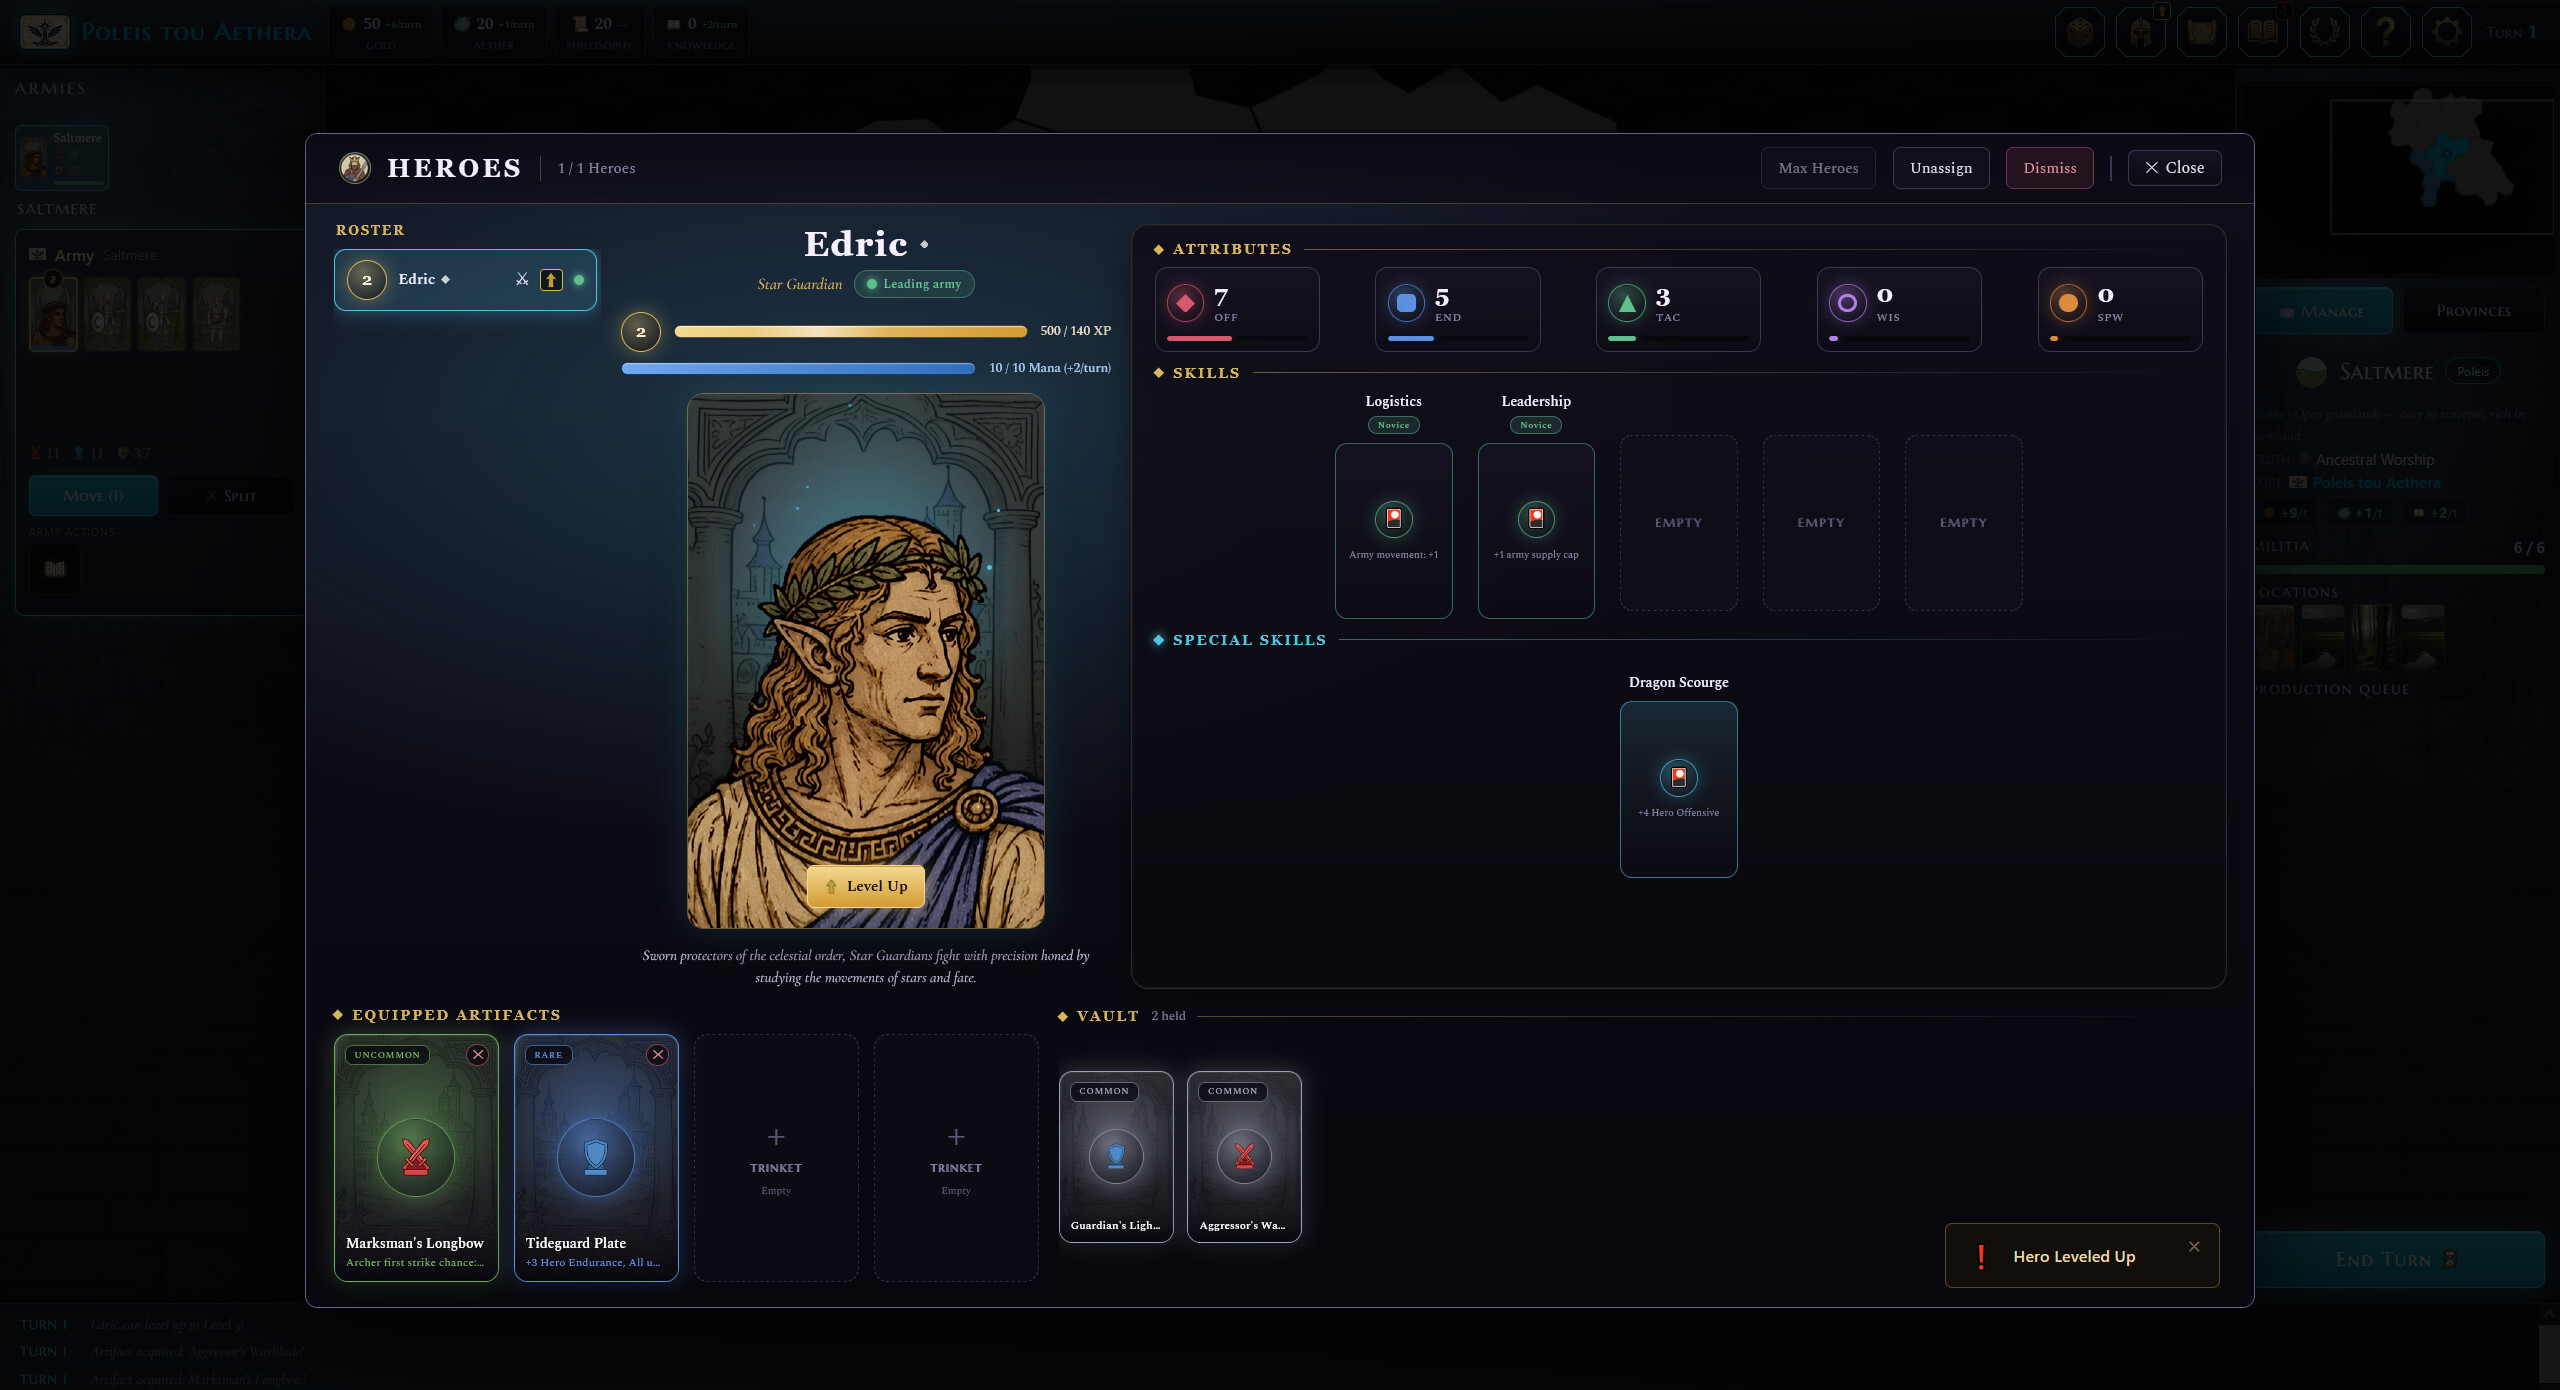Open the gear settings icon

pos(2447,32)
